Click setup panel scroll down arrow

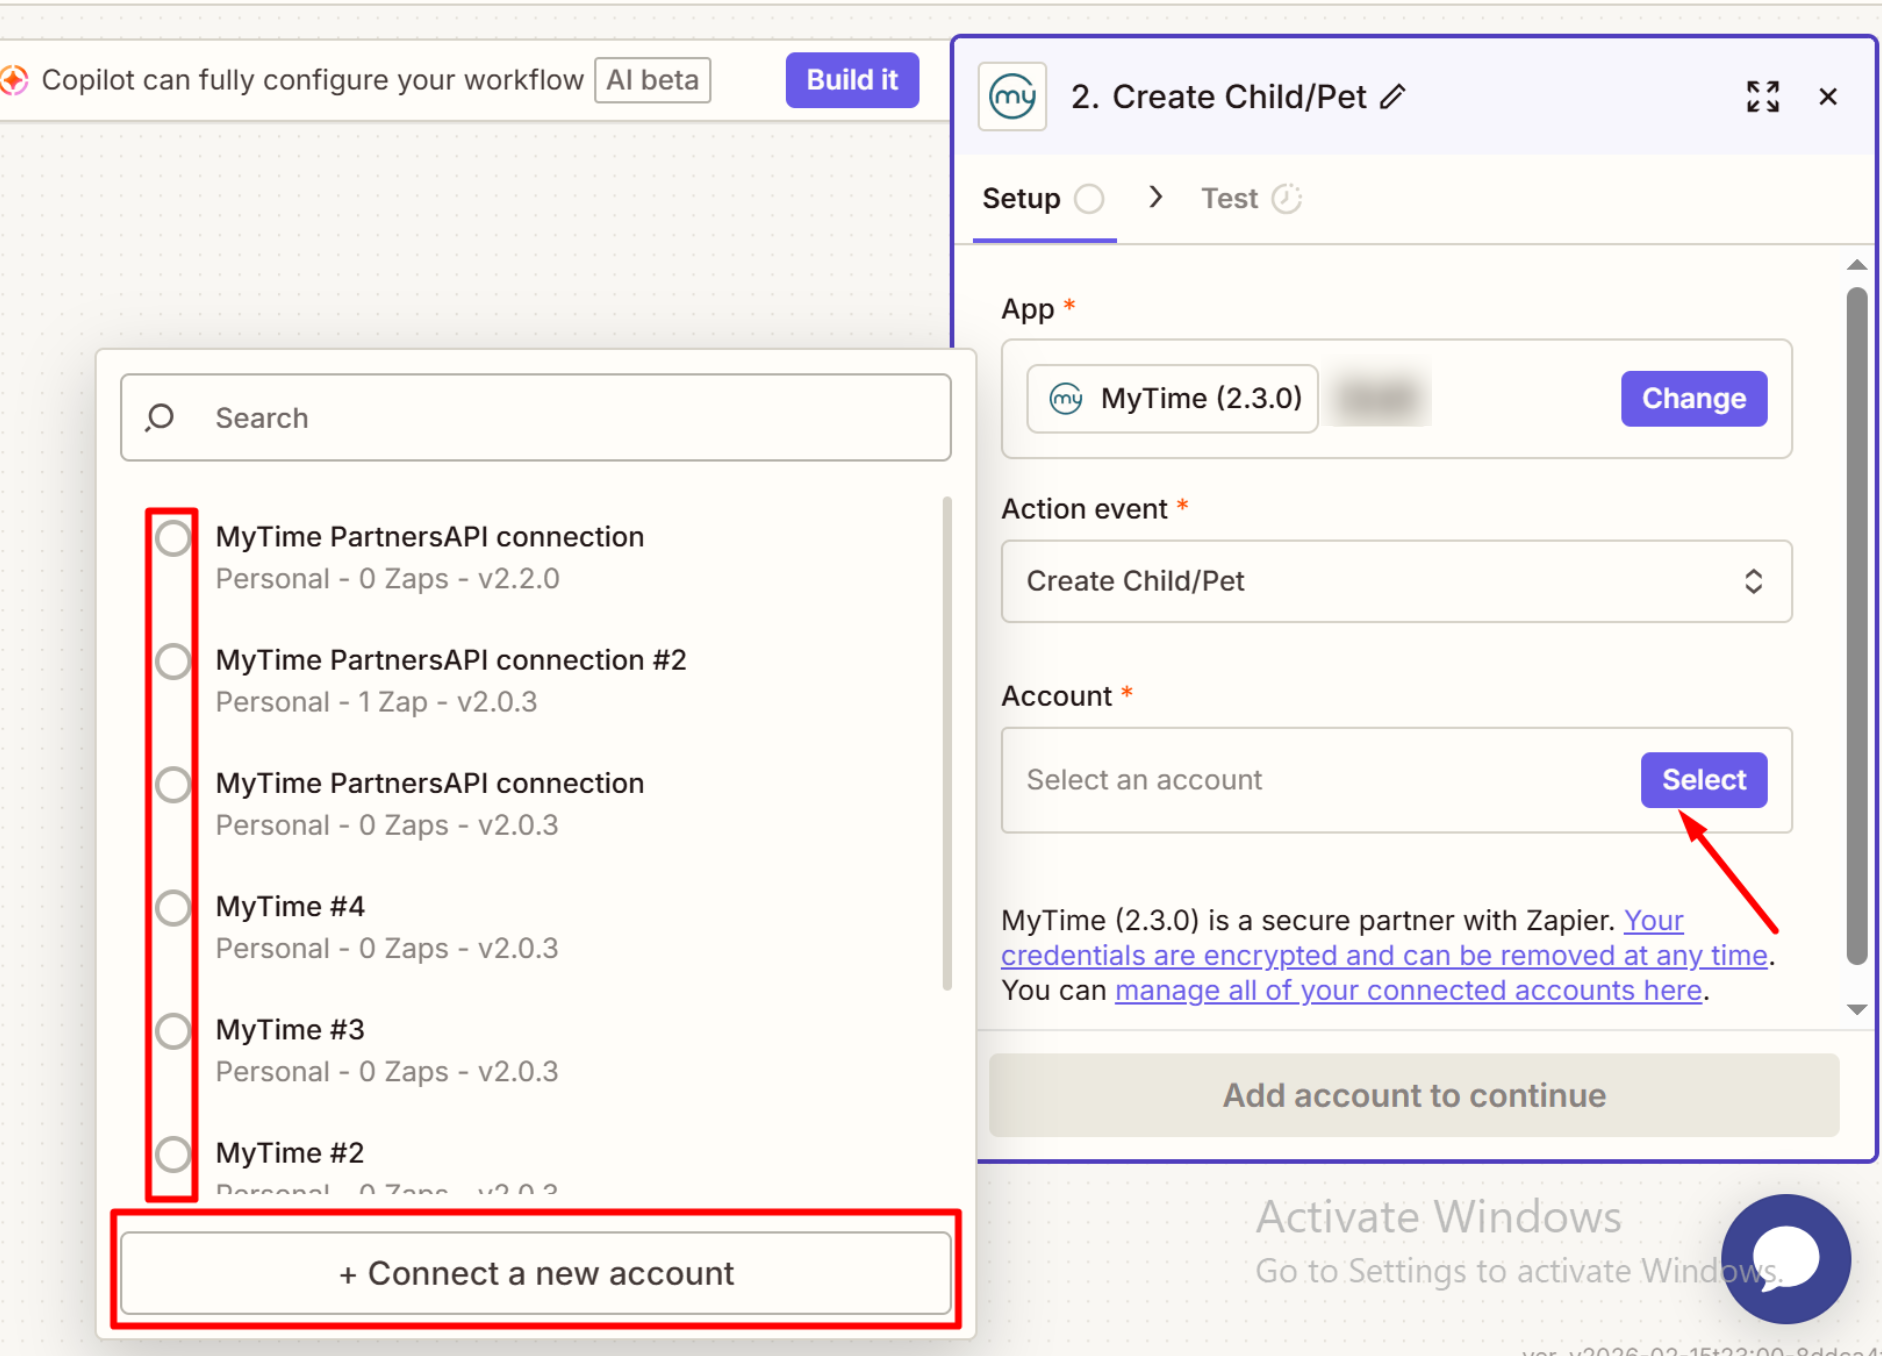tap(1857, 1009)
